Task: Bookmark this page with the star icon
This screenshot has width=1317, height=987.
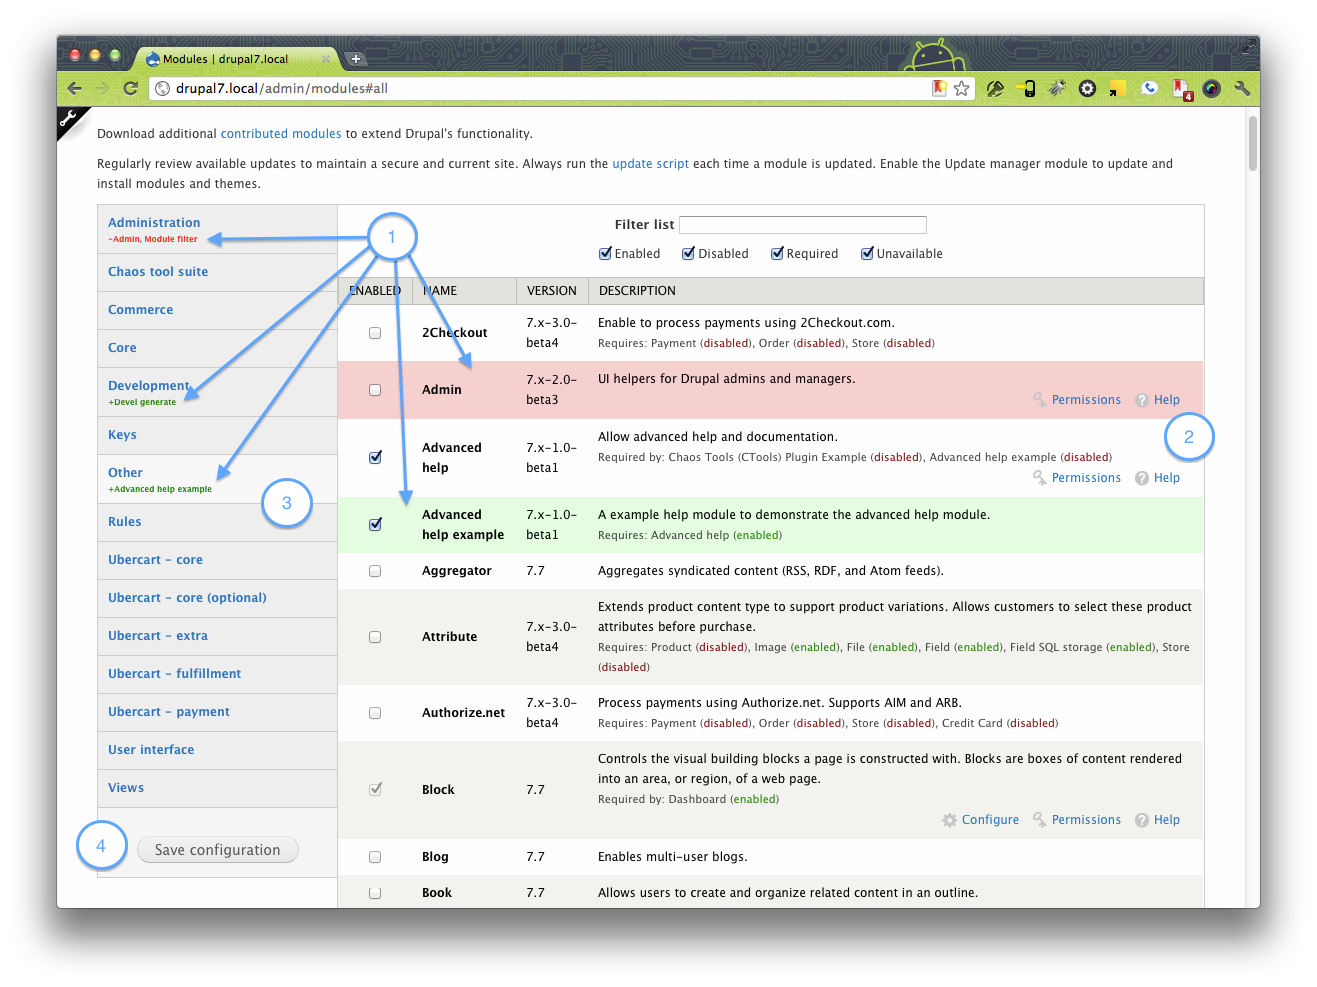Action: tap(961, 88)
